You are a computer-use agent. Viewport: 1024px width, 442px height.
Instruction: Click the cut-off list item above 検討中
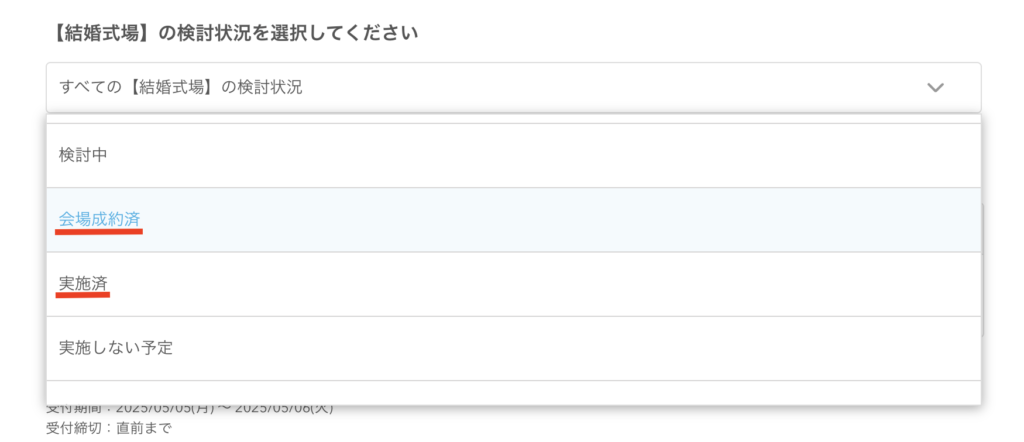[513, 118]
